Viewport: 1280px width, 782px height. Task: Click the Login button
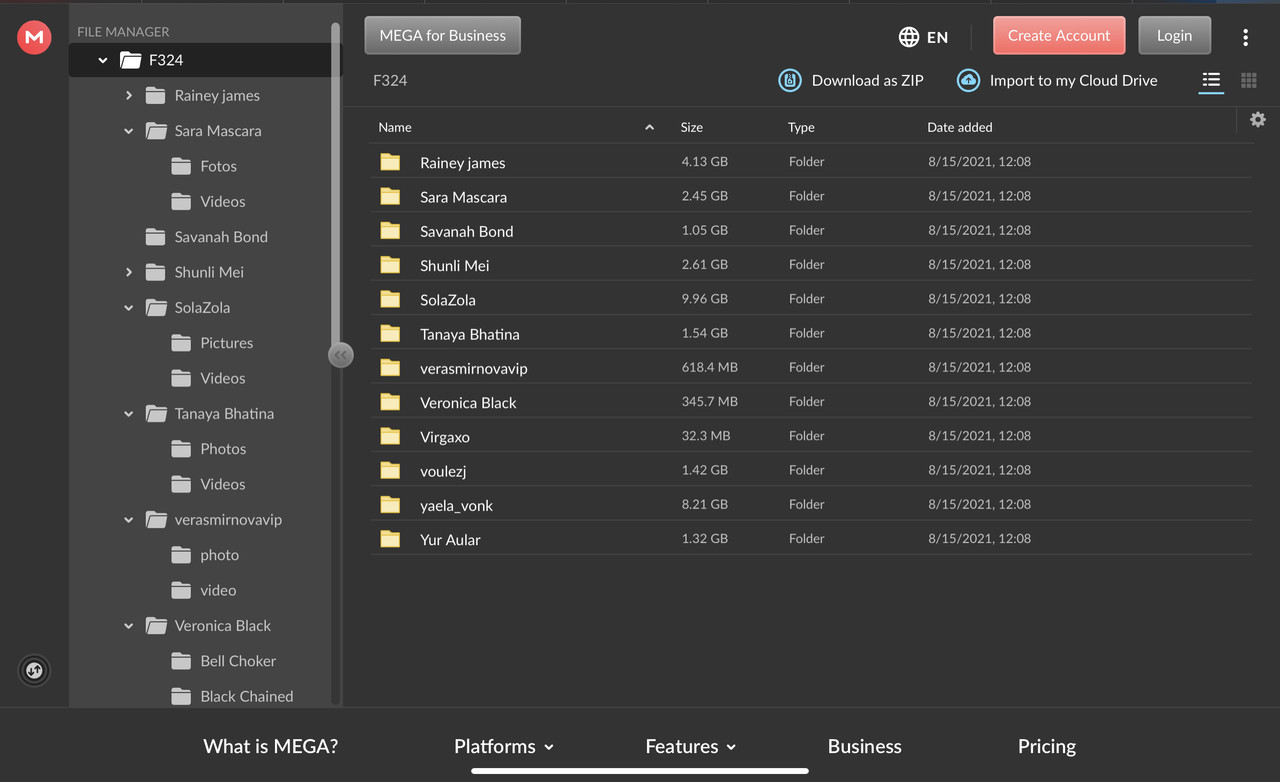pos(1175,35)
